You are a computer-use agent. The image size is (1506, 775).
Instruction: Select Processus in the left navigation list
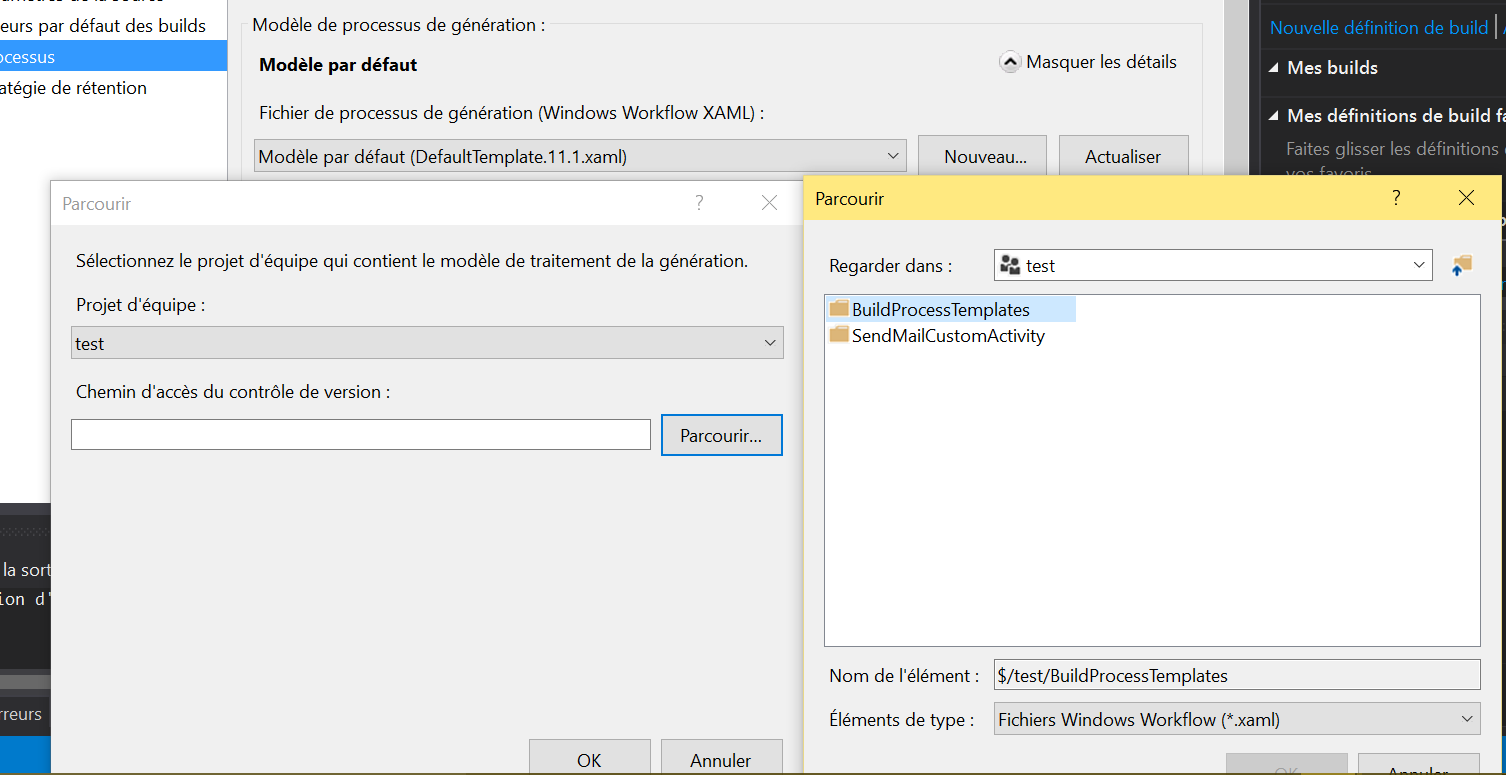pos(113,56)
